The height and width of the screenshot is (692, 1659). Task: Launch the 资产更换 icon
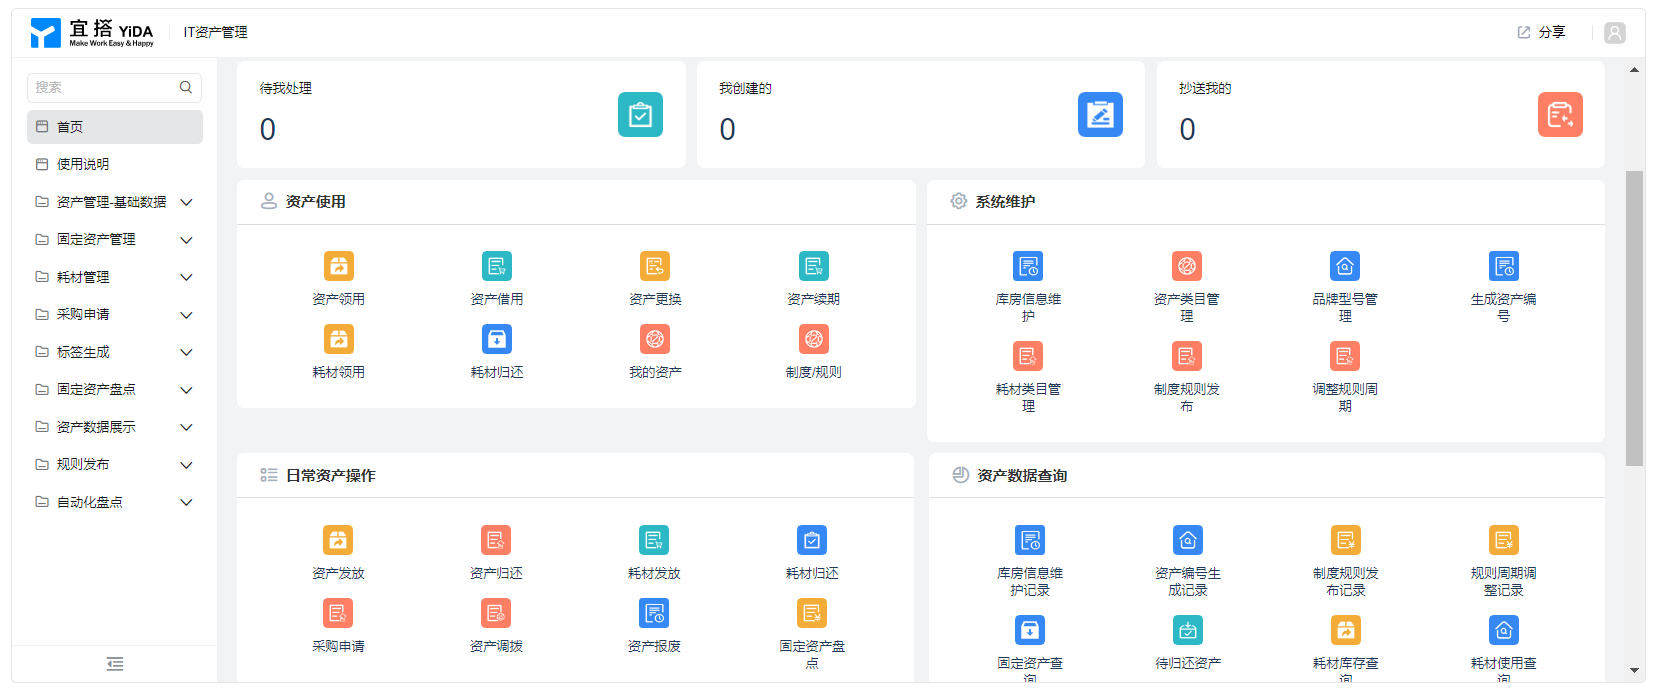tap(655, 266)
